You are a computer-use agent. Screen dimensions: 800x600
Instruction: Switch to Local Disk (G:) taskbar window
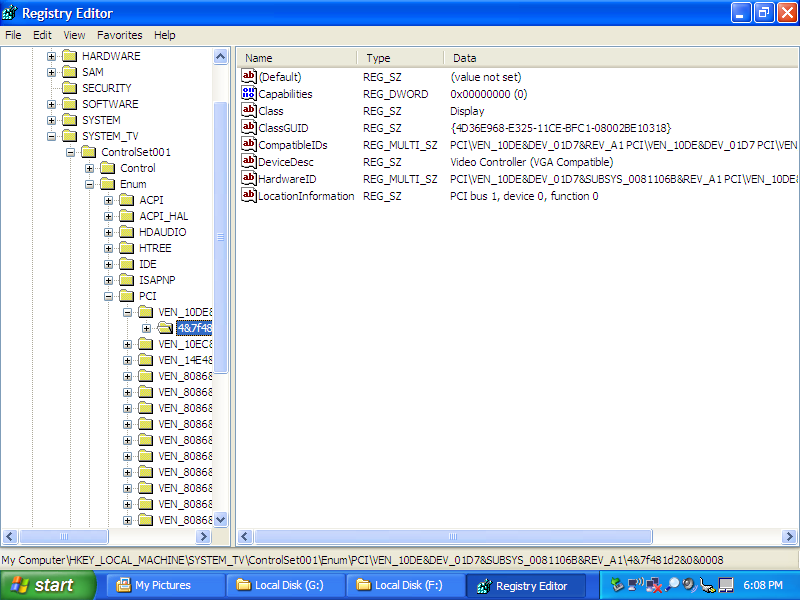pyautogui.click(x=285, y=585)
